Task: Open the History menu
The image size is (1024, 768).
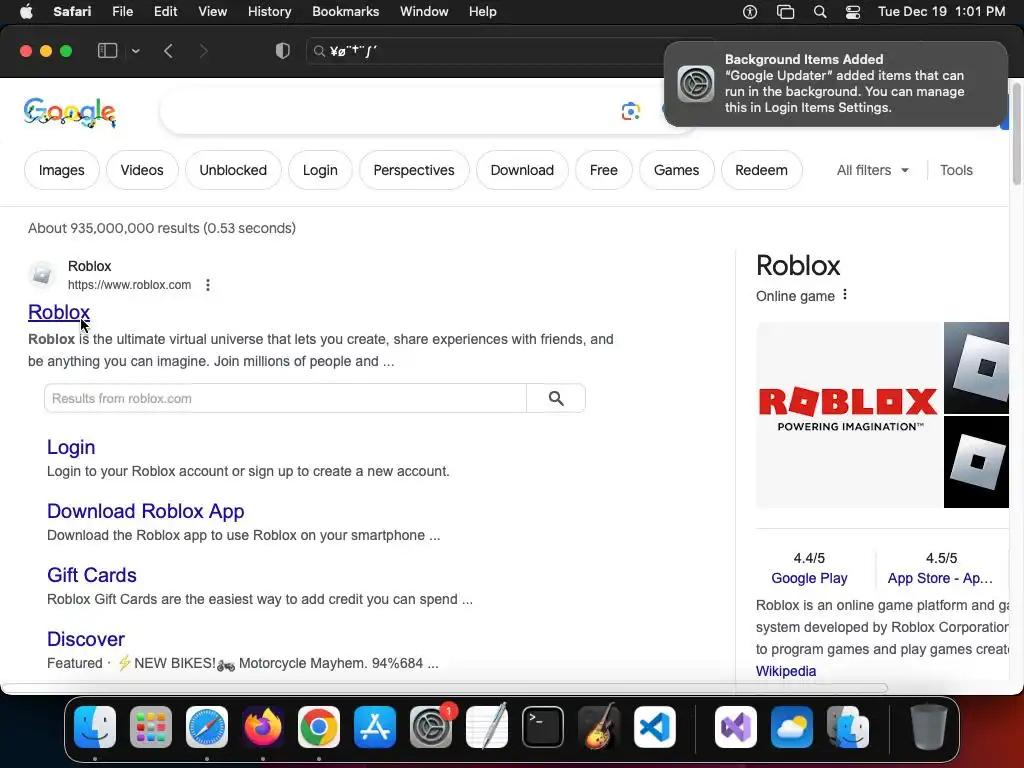Action: (x=269, y=12)
